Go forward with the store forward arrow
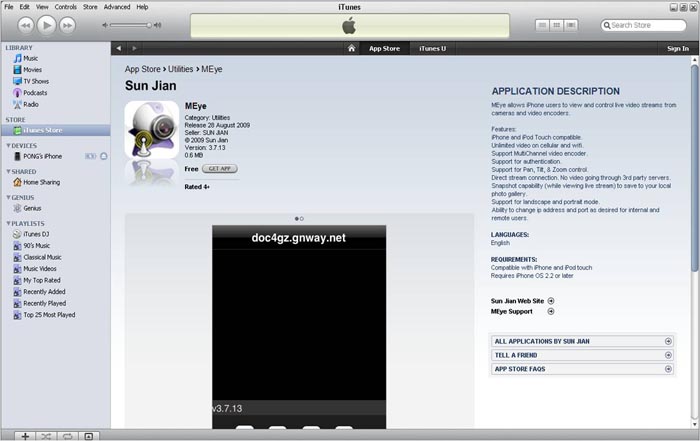700x441 pixels. tap(134, 48)
